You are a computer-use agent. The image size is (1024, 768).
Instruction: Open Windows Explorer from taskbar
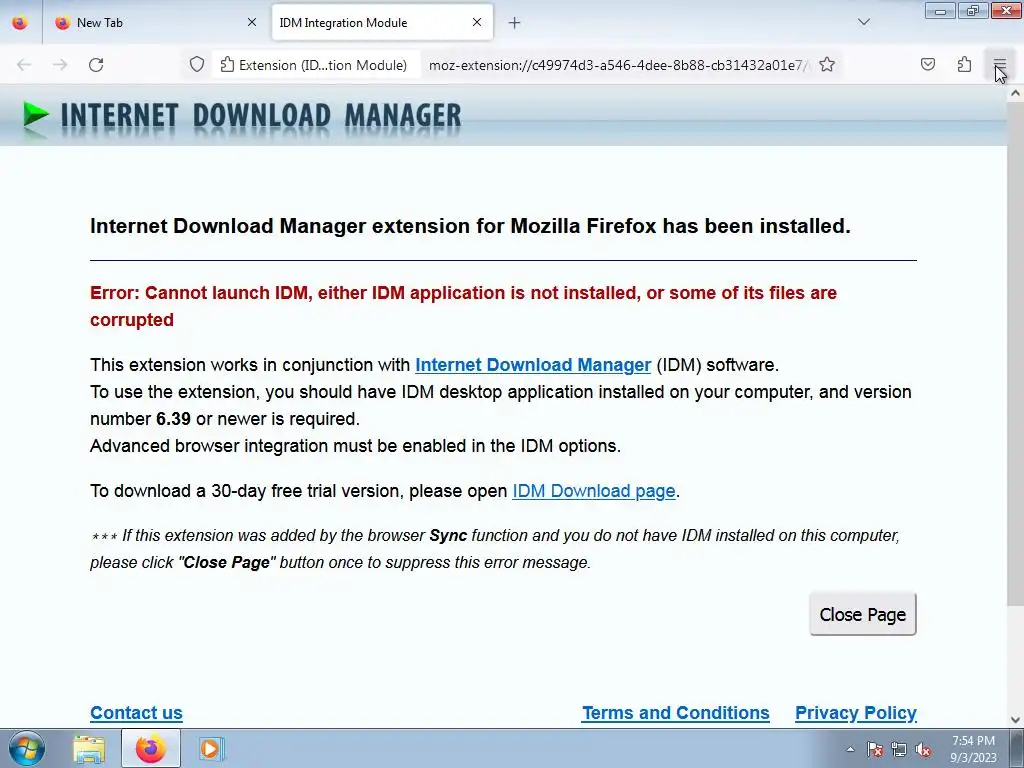[x=89, y=748]
